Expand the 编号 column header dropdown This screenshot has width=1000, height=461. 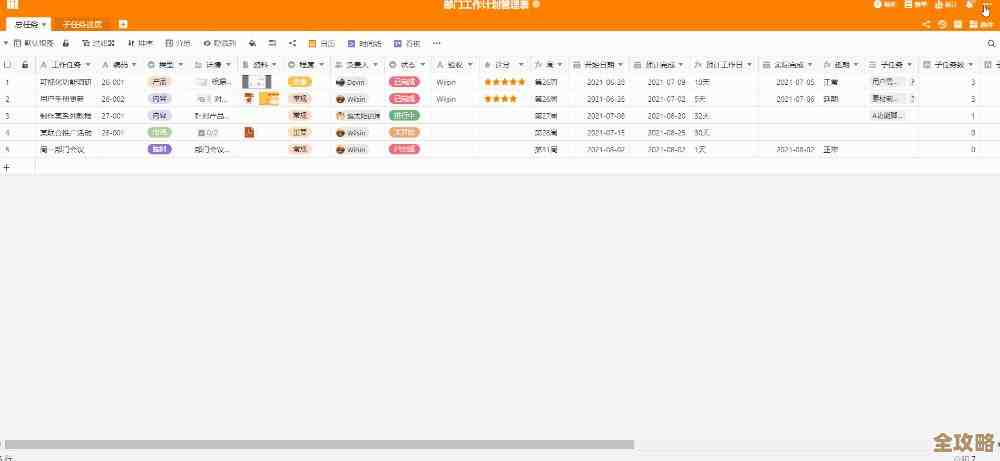pos(134,65)
